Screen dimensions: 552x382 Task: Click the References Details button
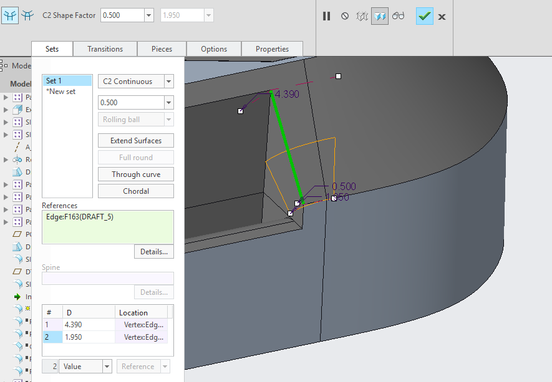pyautogui.click(x=154, y=252)
